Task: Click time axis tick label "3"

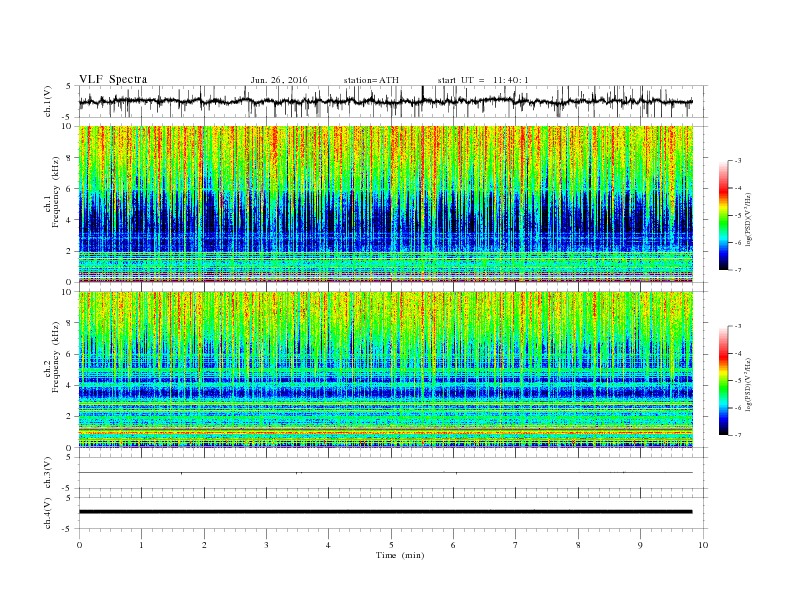Action: pos(266,545)
